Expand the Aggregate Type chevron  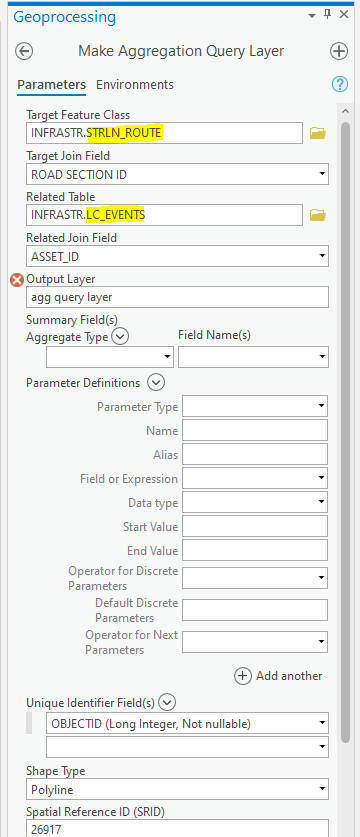pyautogui.click(x=121, y=337)
